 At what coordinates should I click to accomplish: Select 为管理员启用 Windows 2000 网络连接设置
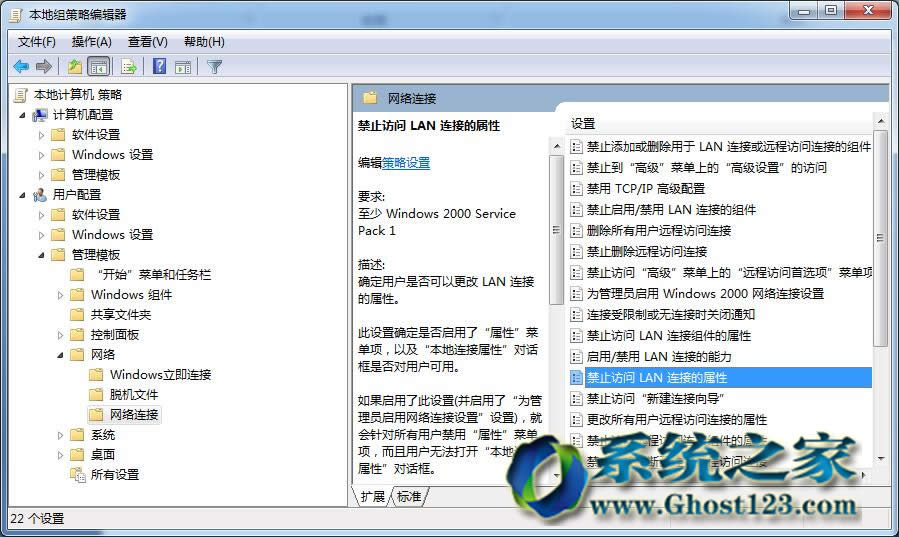(705, 293)
